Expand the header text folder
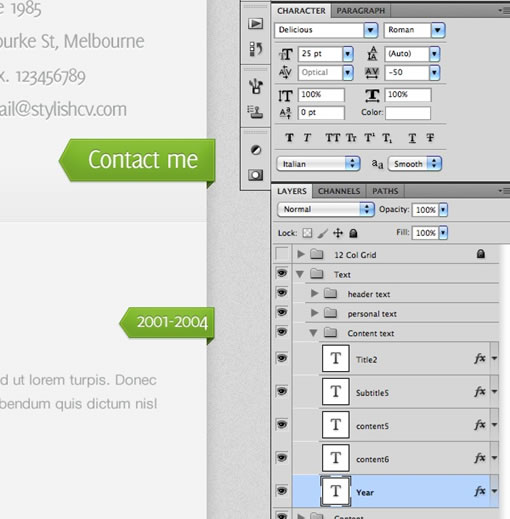 (x=314, y=294)
